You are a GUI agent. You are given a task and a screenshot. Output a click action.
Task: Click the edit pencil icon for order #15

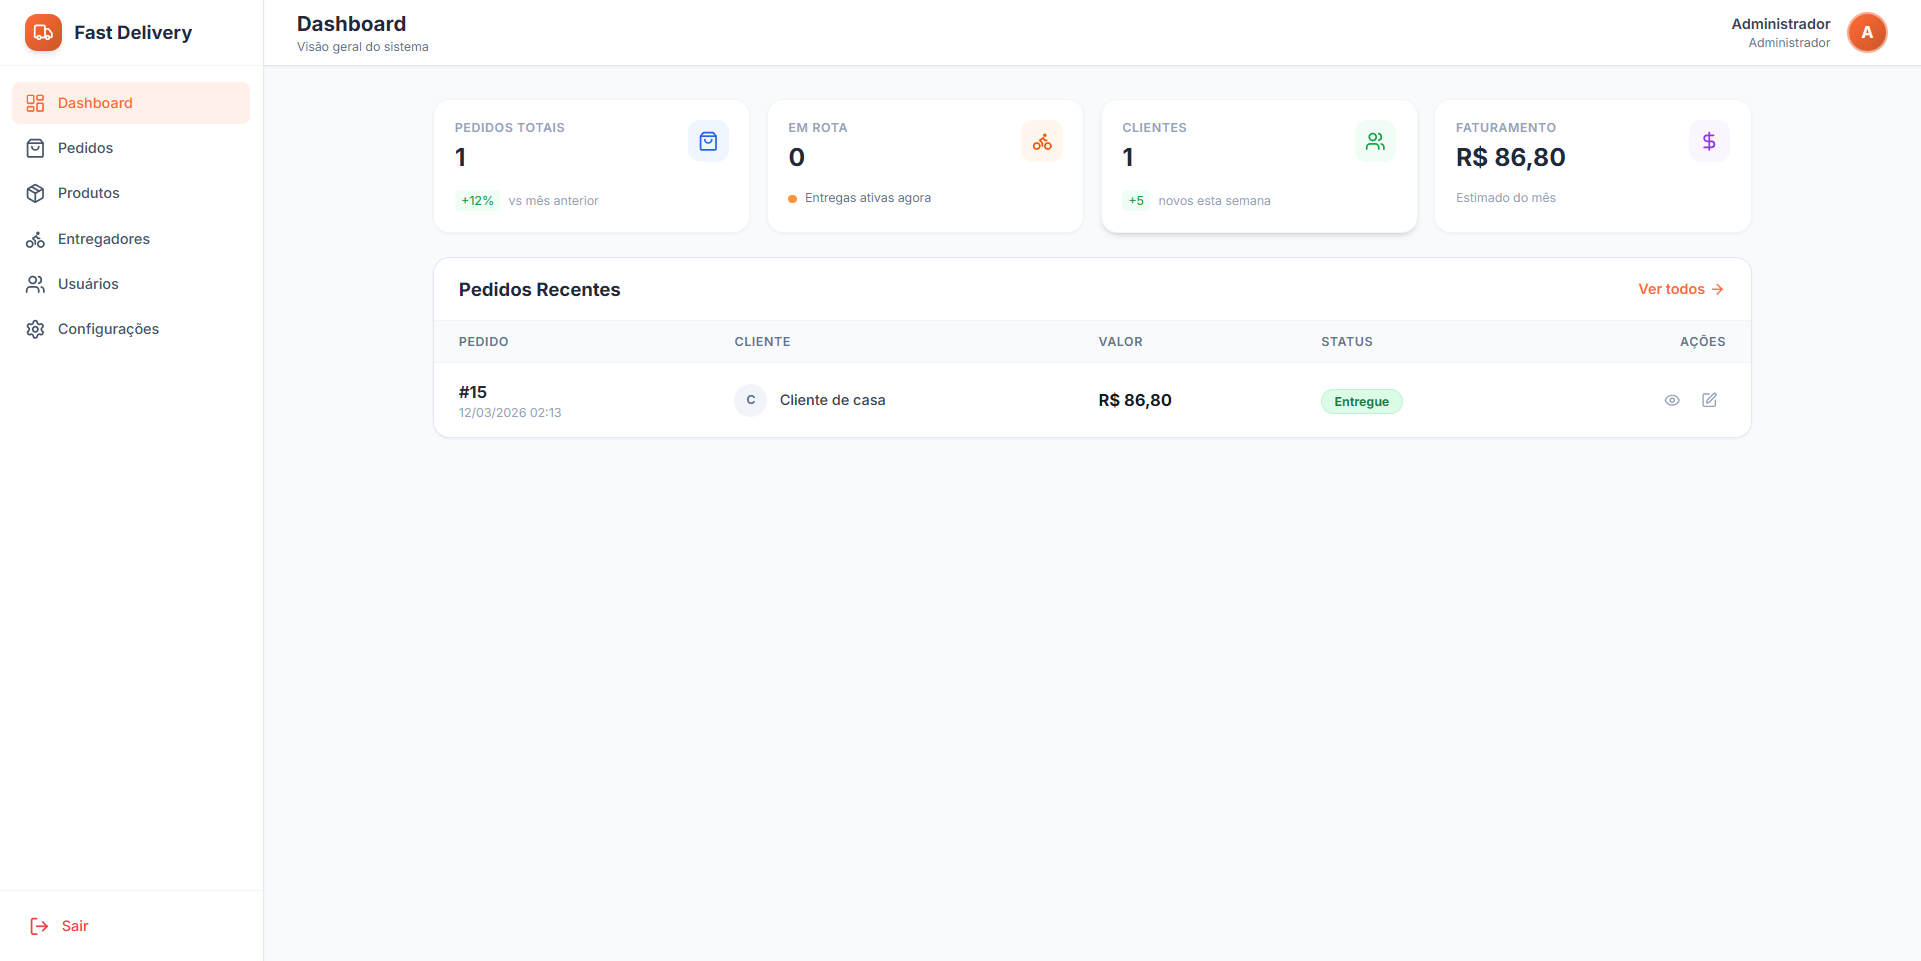1709,400
